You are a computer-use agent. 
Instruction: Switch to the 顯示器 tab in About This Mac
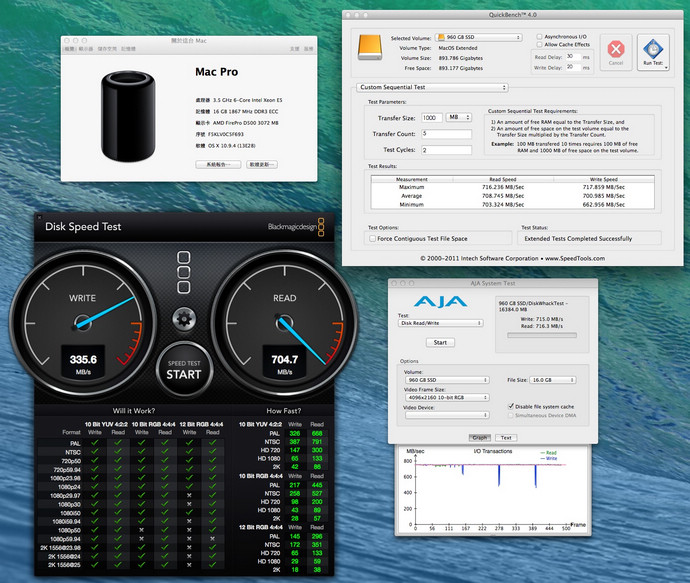pyautogui.click(x=86, y=49)
